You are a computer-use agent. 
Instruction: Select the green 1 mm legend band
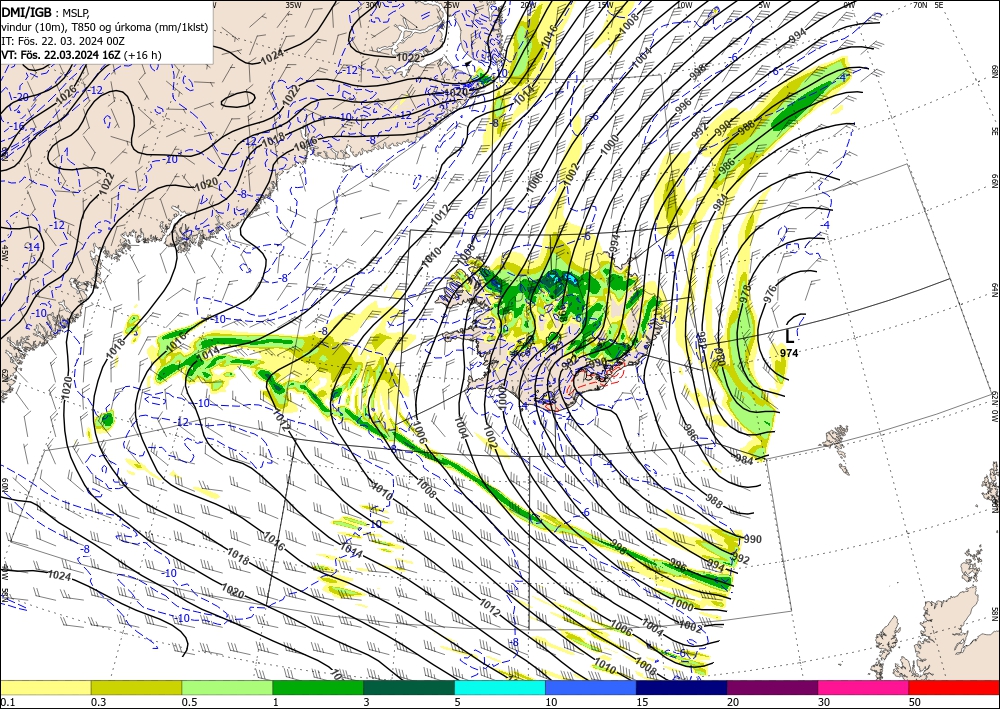coord(318,687)
